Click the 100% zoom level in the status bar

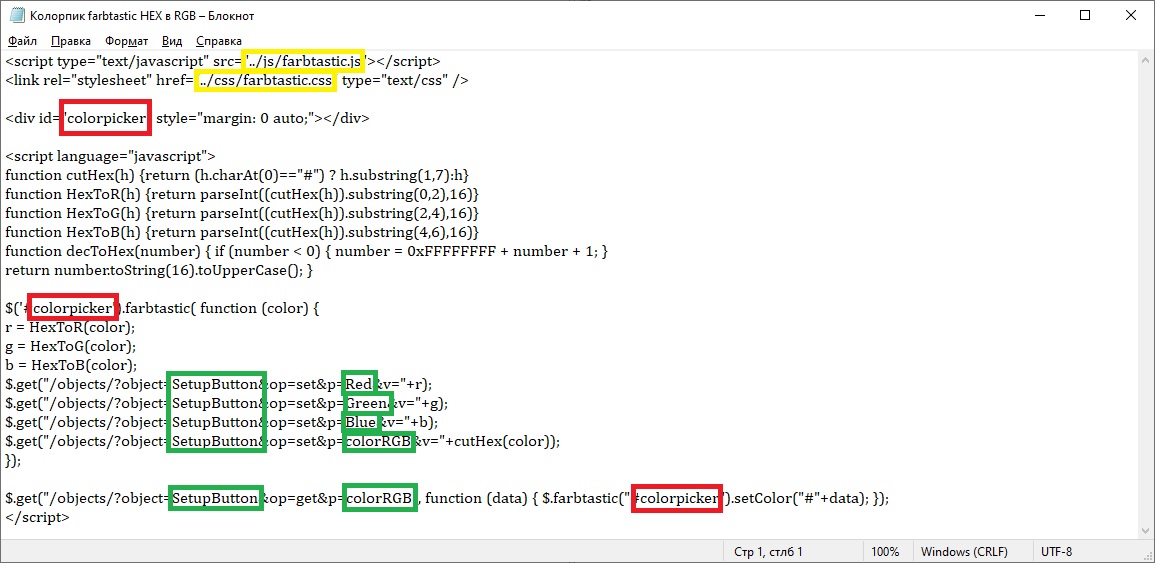[884, 551]
